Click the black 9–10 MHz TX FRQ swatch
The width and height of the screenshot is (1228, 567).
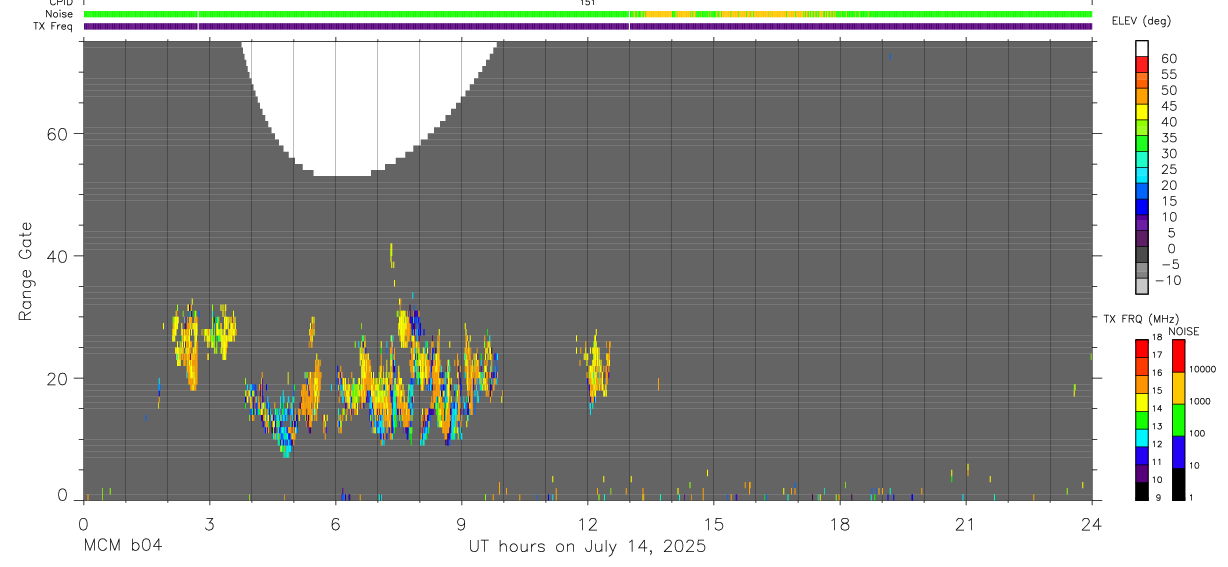1142,489
